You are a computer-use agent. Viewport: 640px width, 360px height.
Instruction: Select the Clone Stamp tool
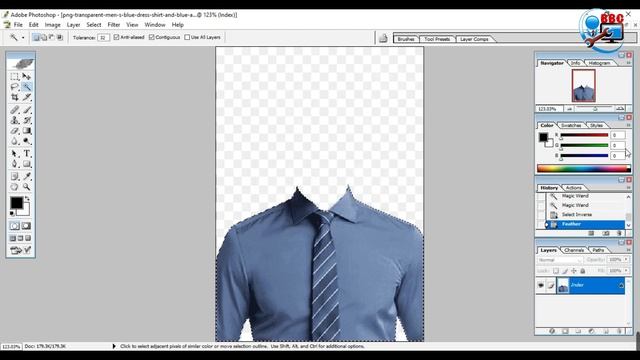[x=15, y=120]
